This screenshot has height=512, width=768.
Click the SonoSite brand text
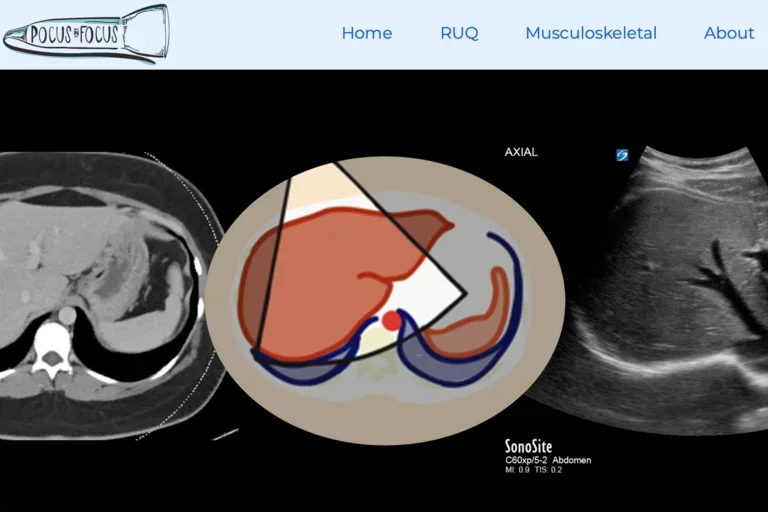click(x=528, y=446)
